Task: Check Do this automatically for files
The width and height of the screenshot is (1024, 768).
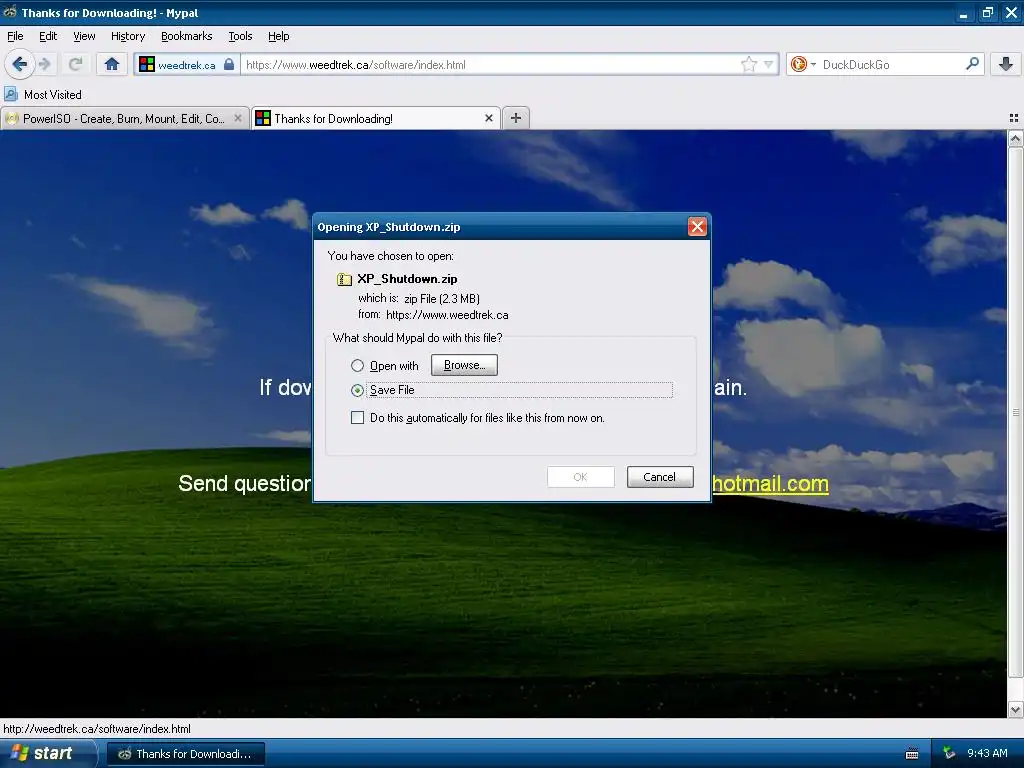Action: click(x=357, y=417)
